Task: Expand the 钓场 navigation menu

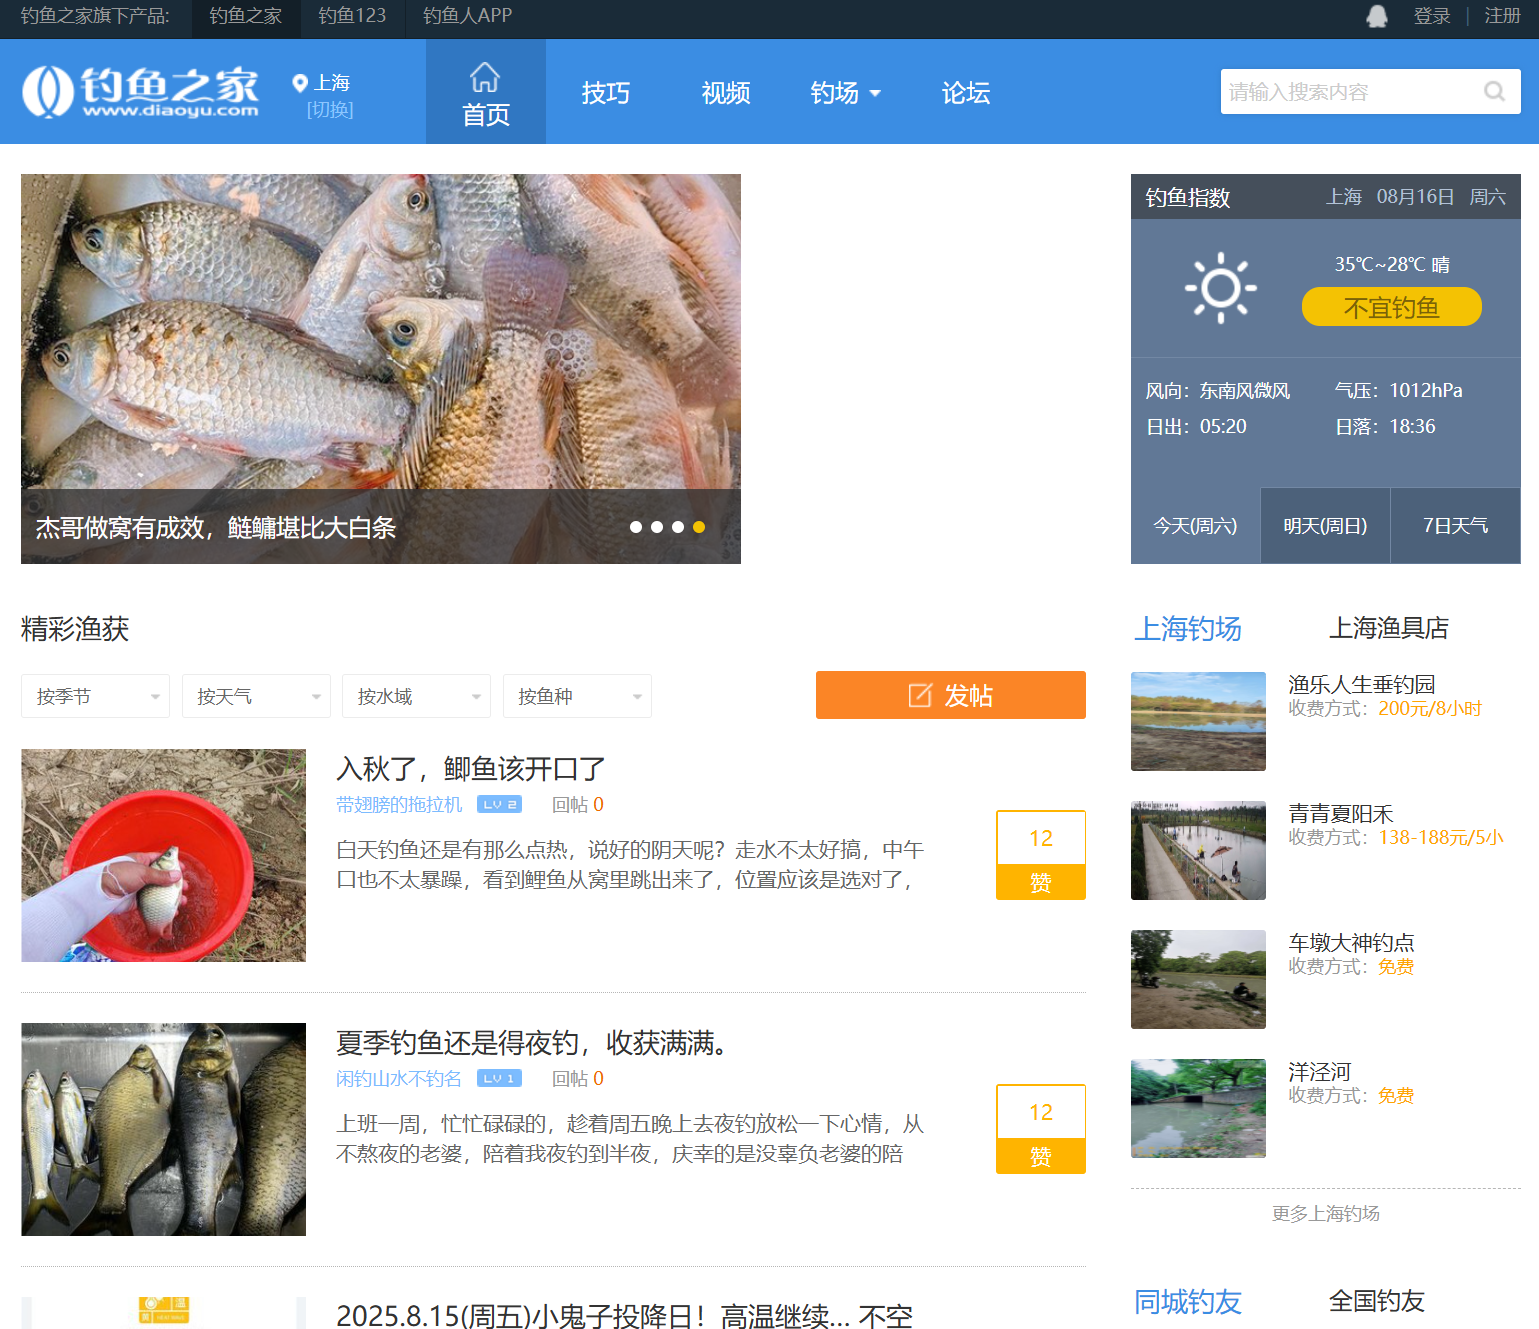Action: (x=846, y=92)
